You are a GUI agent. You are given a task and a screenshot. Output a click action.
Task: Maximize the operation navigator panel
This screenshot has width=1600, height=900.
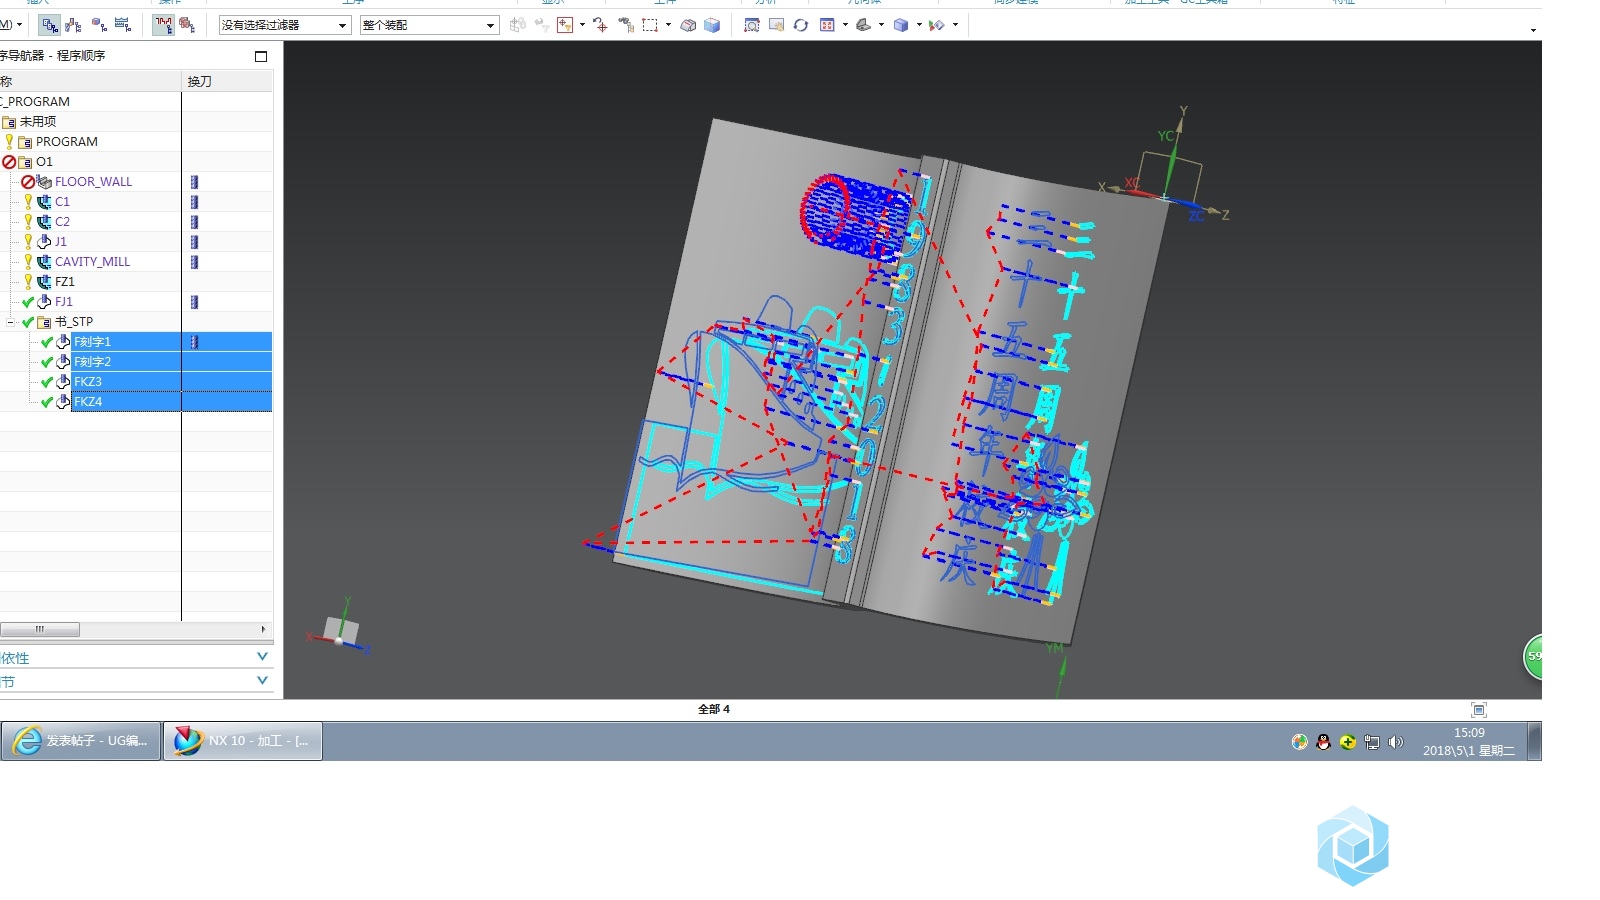click(261, 56)
